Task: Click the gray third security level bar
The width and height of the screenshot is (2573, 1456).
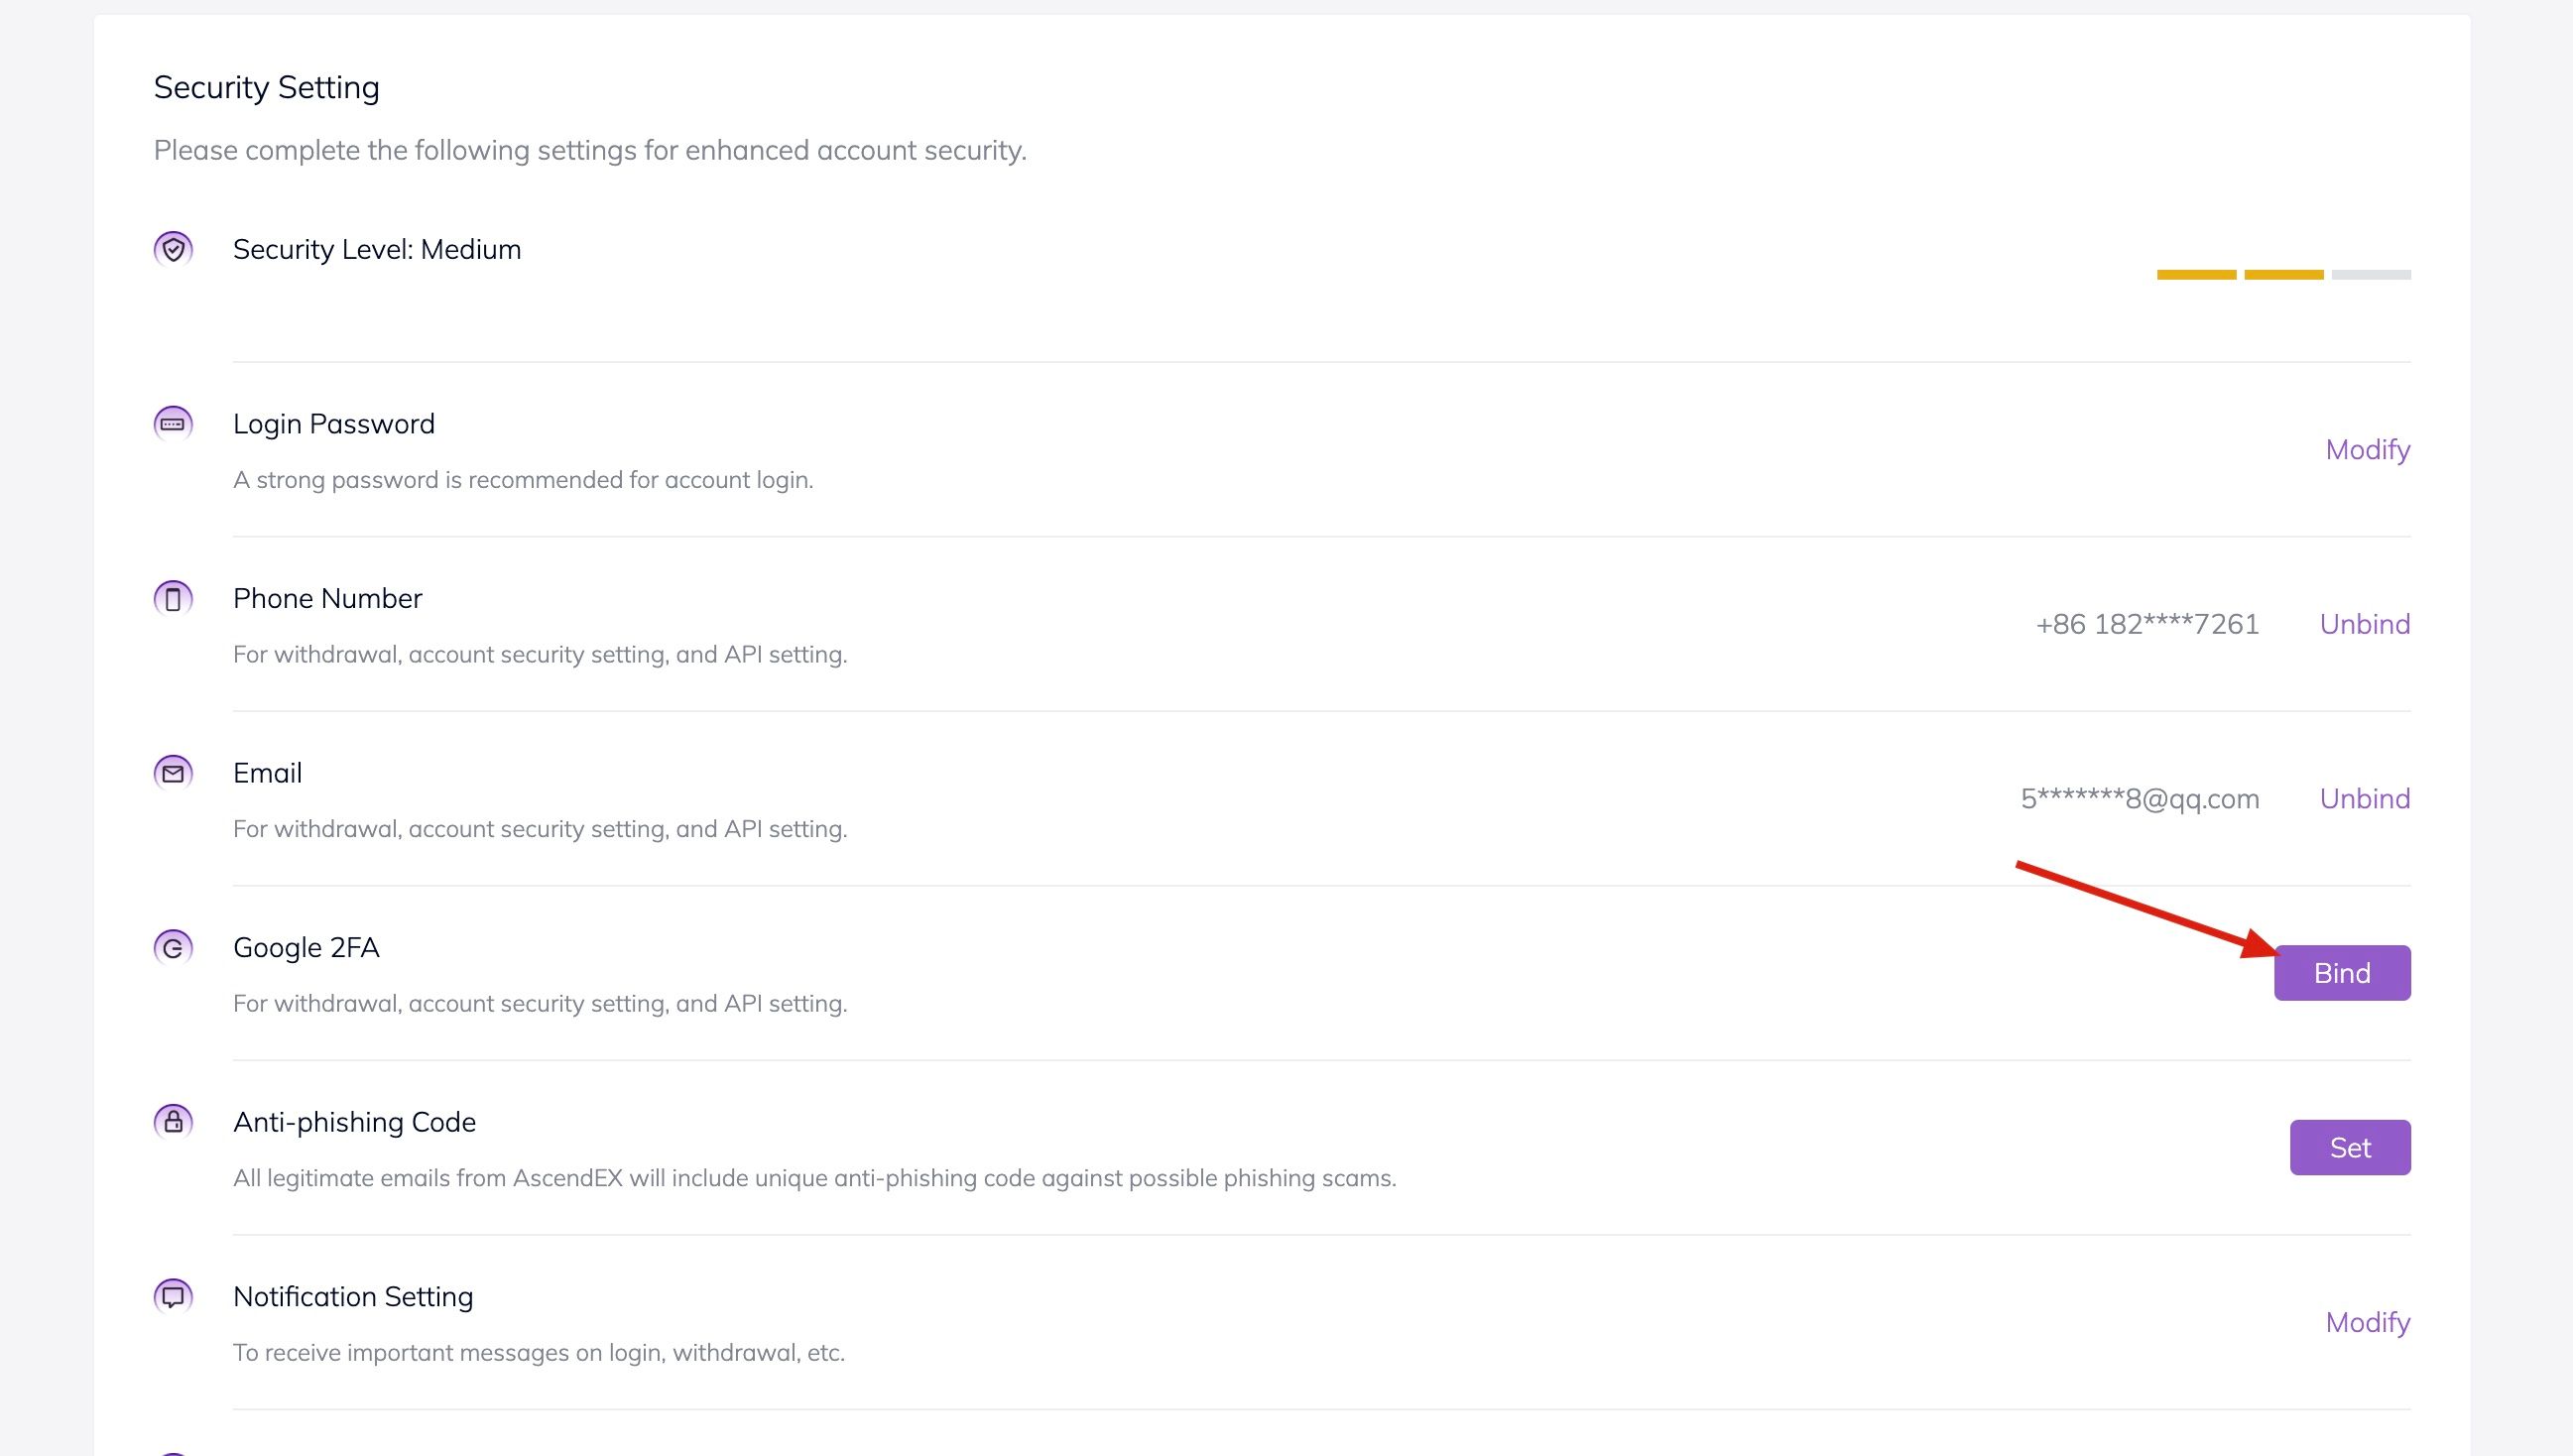Action: coord(2370,275)
